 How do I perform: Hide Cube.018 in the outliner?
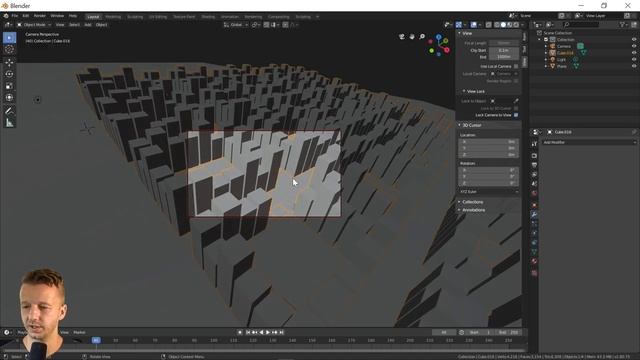[634, 53]
